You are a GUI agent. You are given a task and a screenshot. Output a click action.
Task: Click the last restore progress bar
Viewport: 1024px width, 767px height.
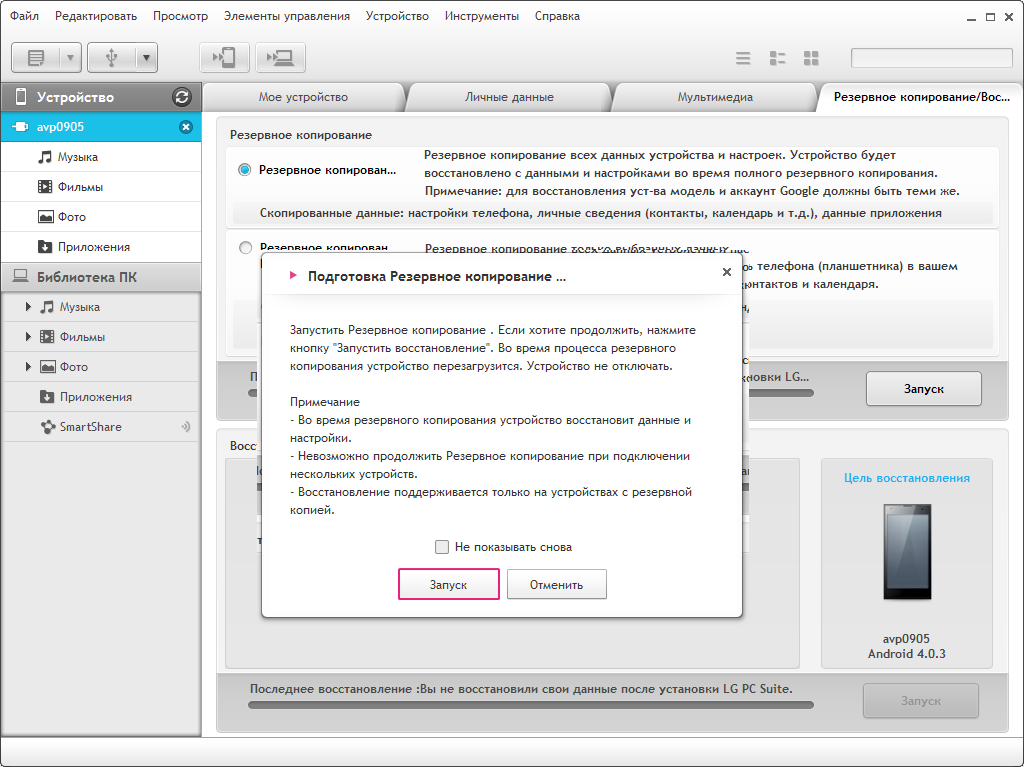[531, 705]
